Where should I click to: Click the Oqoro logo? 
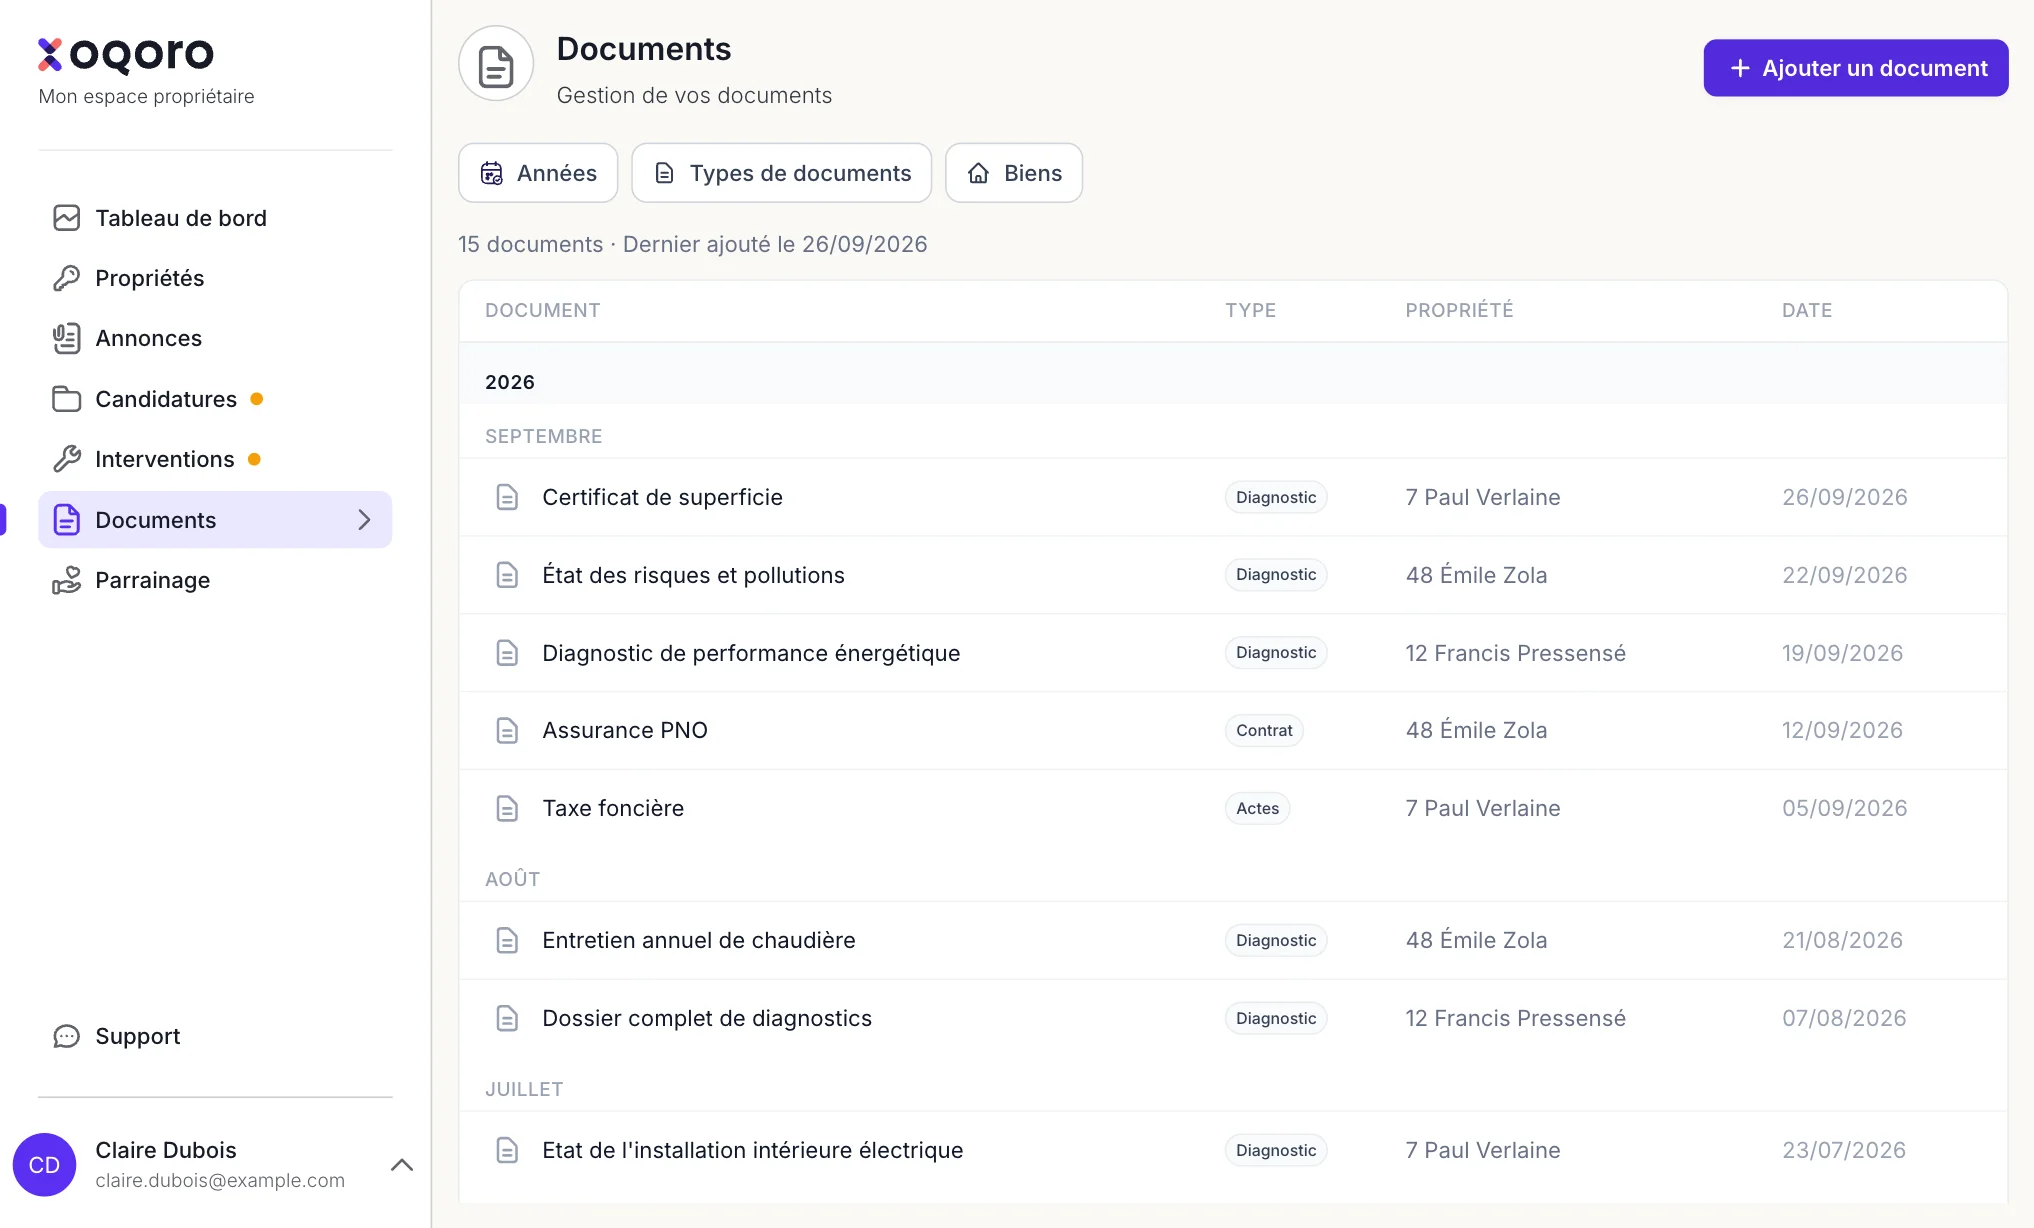coord(126,54)
